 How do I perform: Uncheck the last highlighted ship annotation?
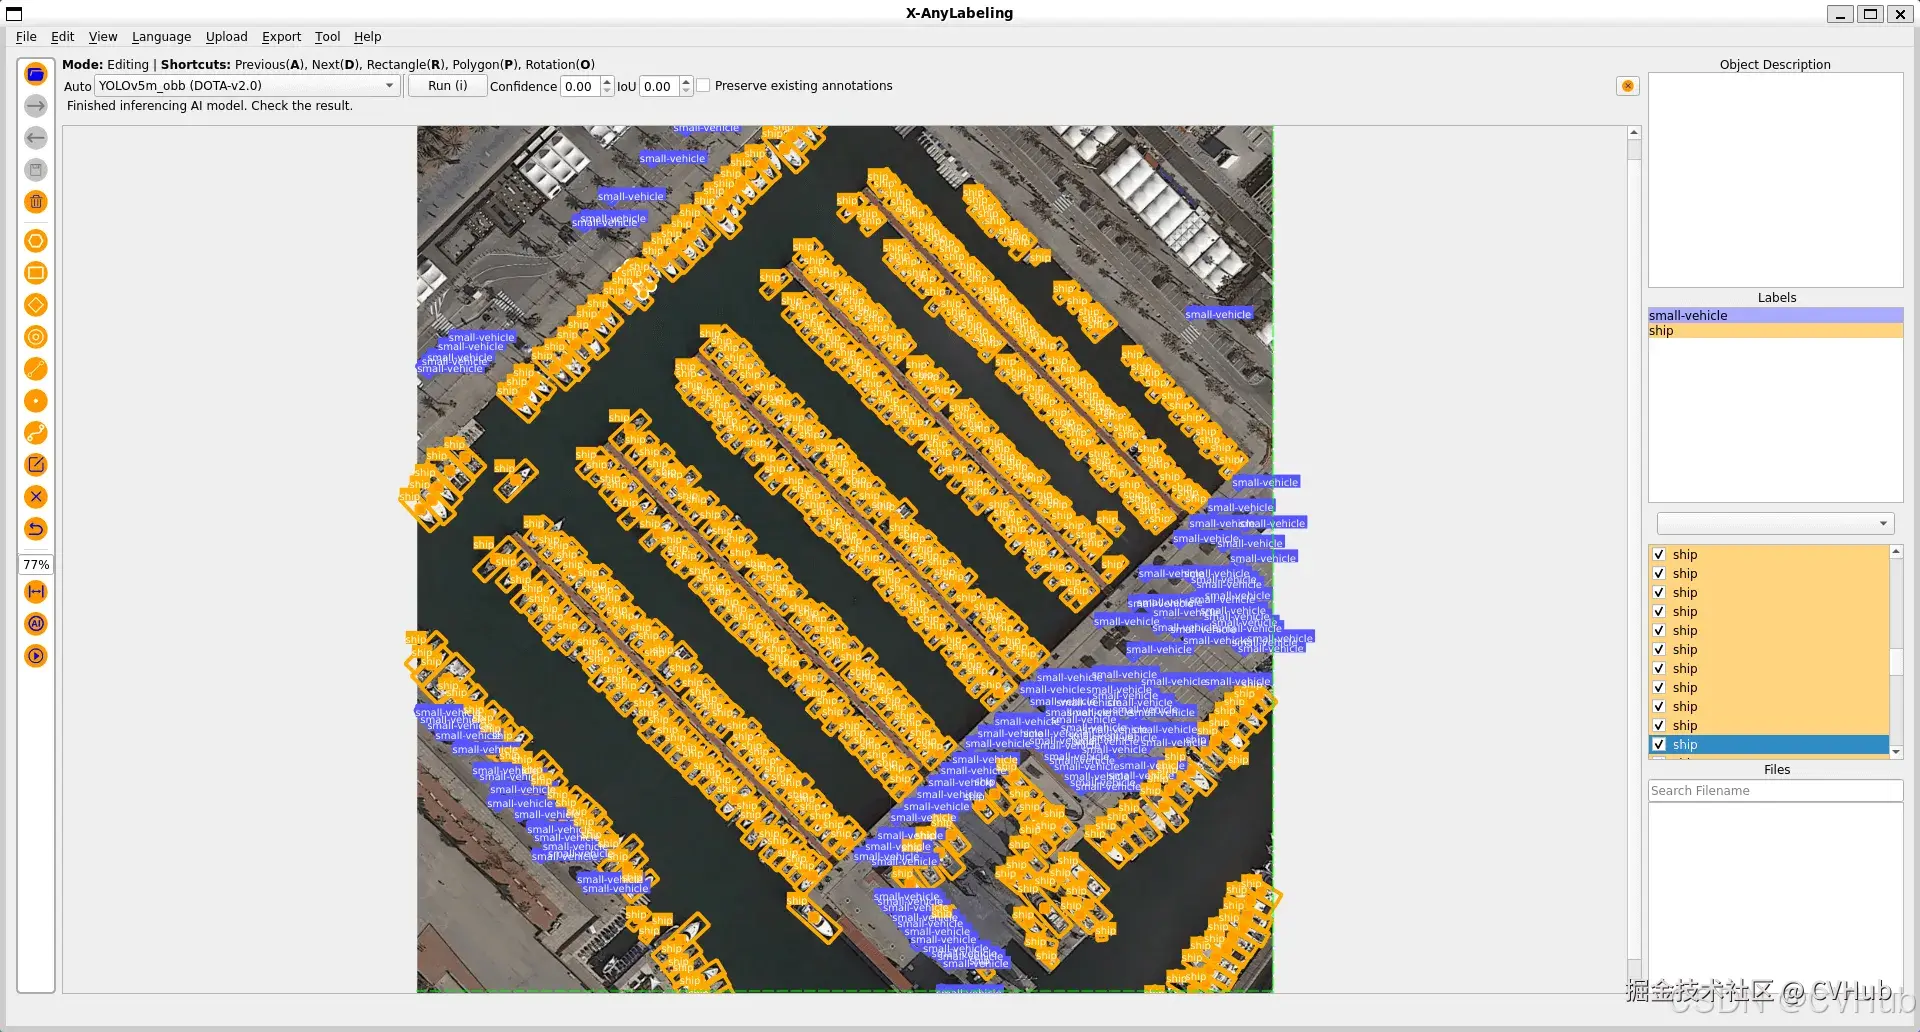click(1660, 744)
